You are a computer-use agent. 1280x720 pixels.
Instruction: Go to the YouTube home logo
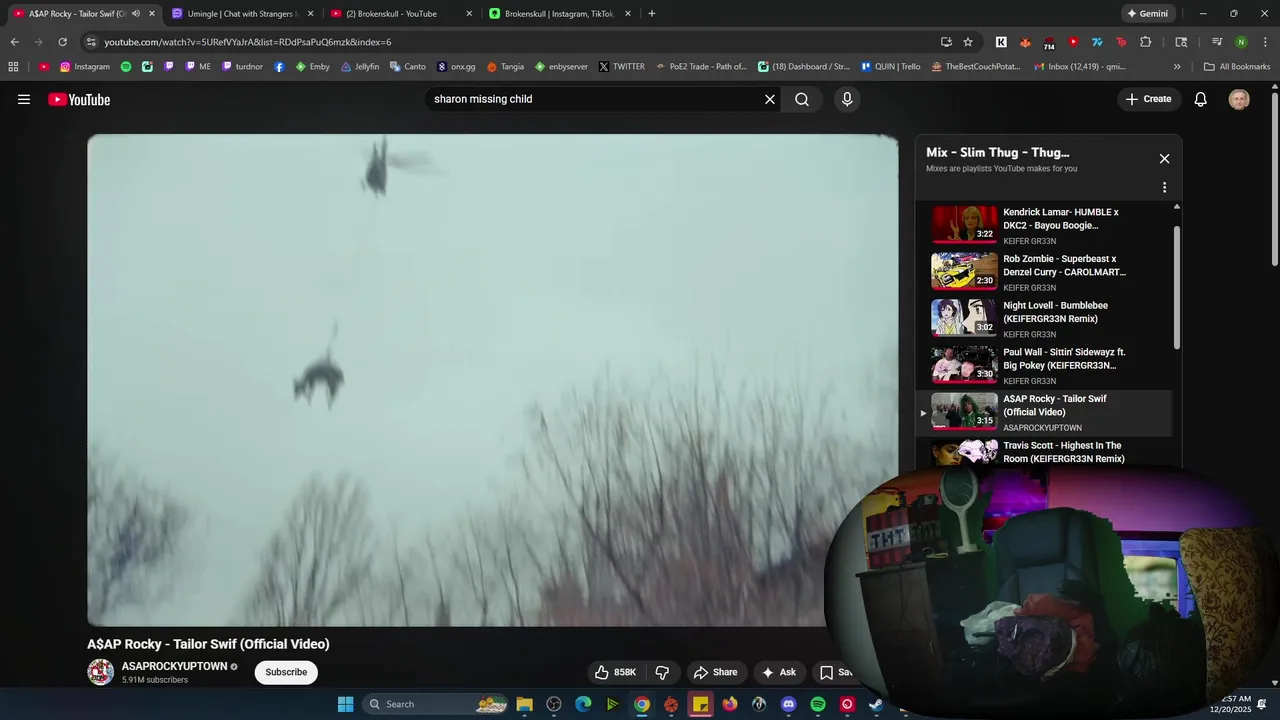[x=79, y=99]
